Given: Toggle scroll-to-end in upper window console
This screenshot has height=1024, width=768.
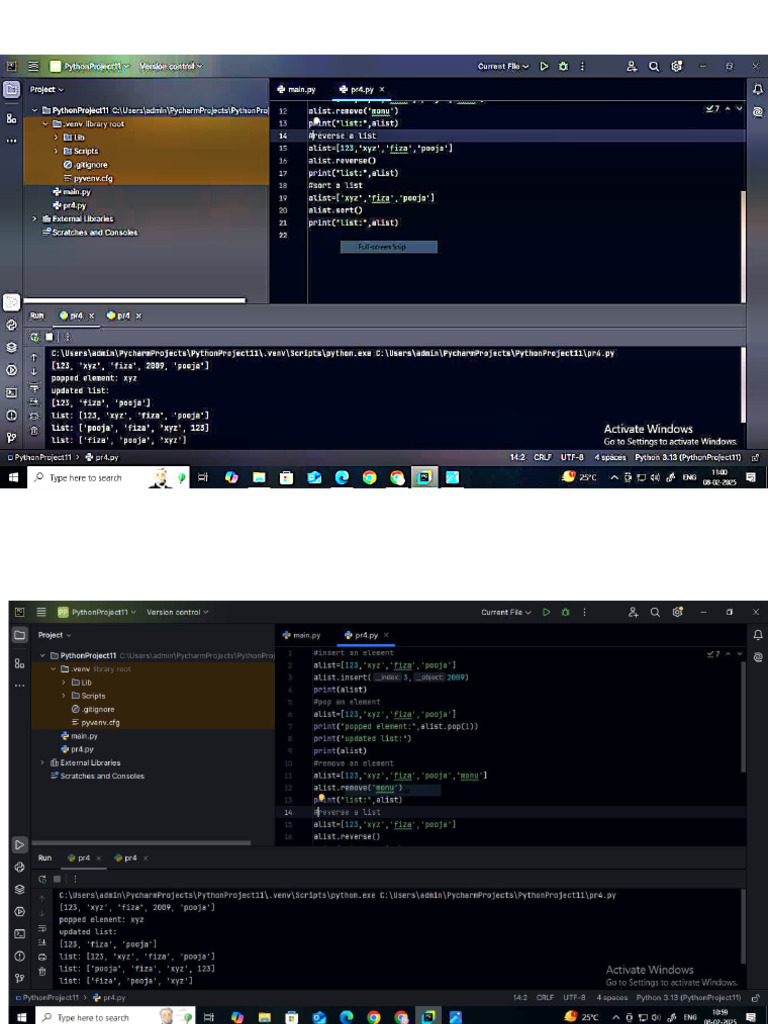Looking at the screenshot, I should pyautogui.click(x=34, y=402).
